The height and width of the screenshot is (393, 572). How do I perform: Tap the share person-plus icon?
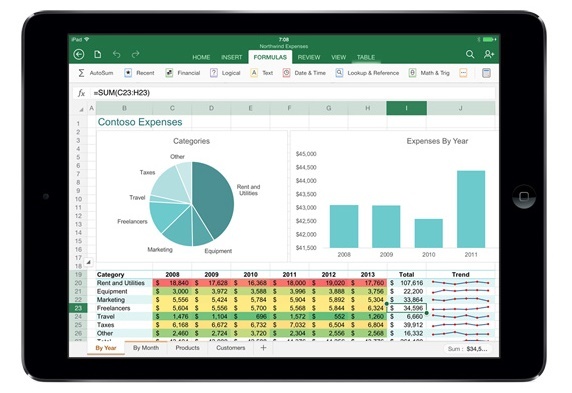click(x=488, y=54)
